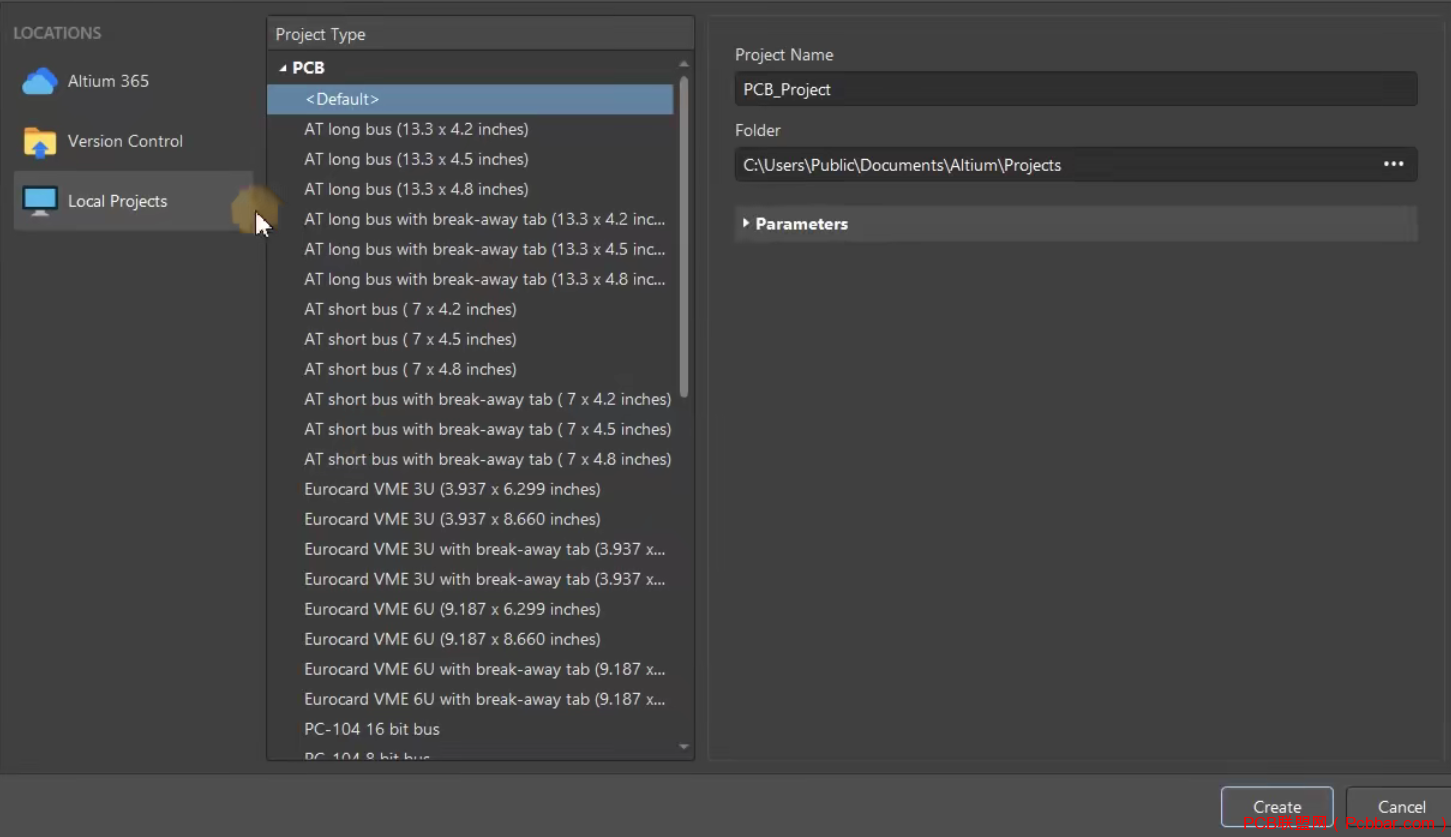Choose Version Control location label
The width and height of the screenshot is (1451, 837).
[x=125, y=141]
